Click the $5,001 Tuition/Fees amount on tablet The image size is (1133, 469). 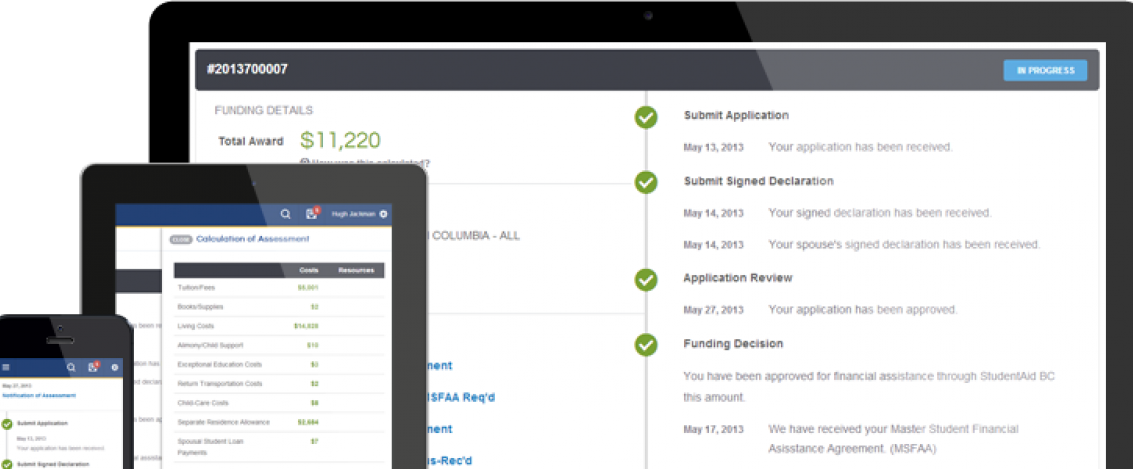[x=308, y=288]
